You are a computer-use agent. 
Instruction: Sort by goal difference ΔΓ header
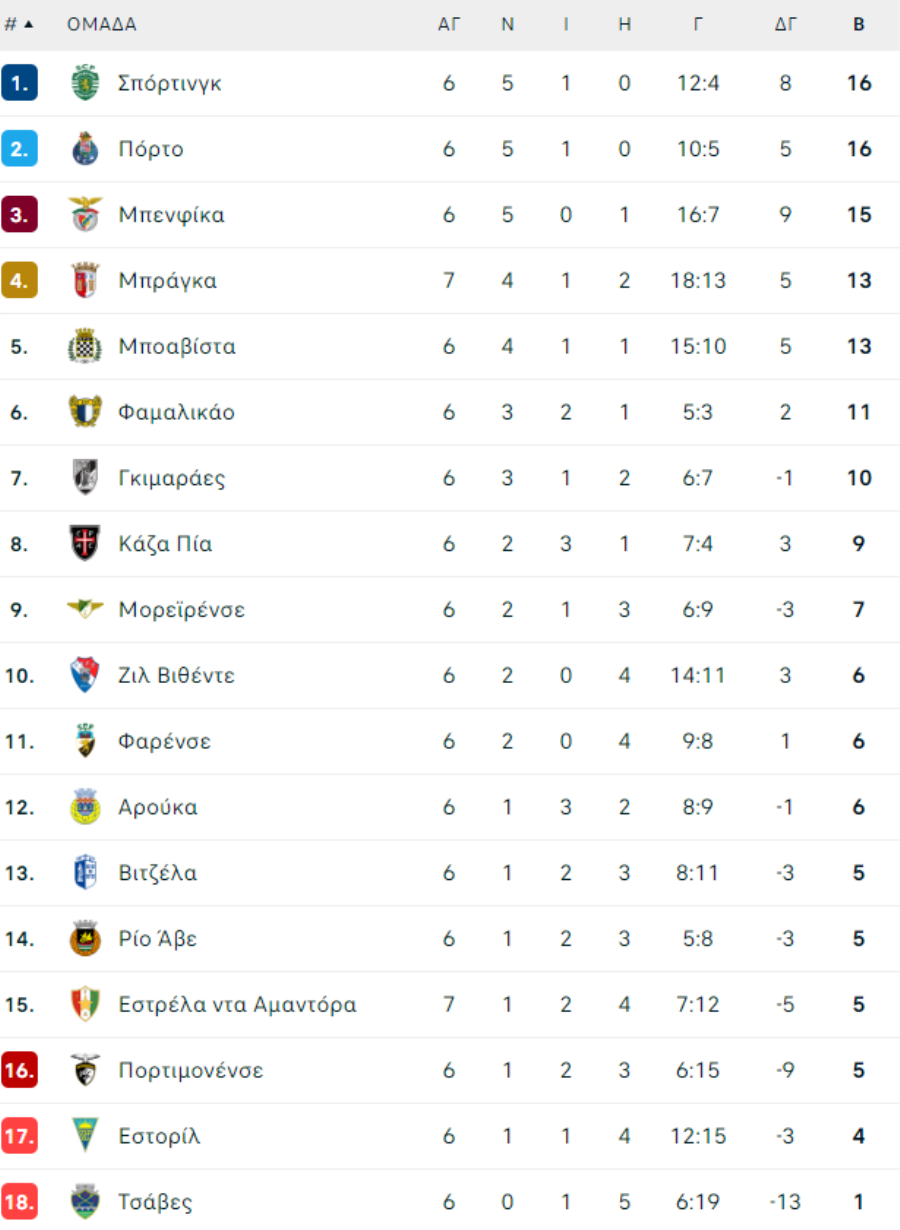pyautogui.click(x=786, y=25)
